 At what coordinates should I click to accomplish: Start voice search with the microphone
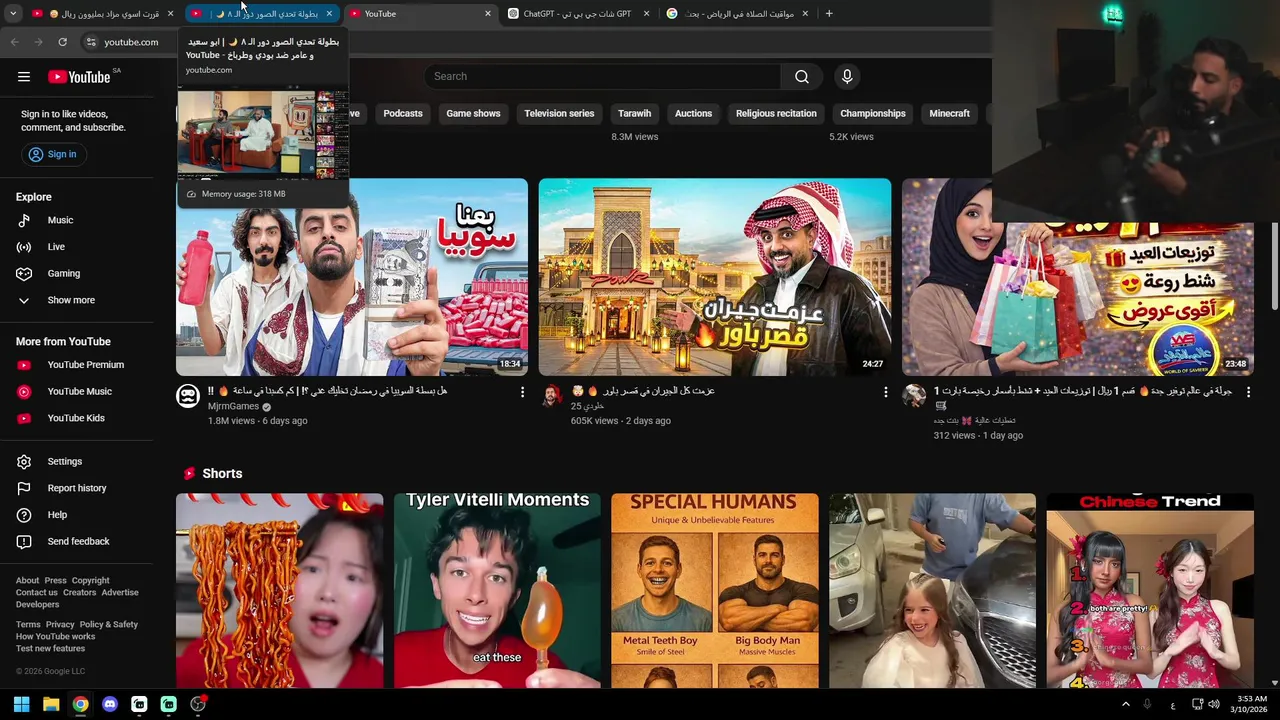coord(847,77)
